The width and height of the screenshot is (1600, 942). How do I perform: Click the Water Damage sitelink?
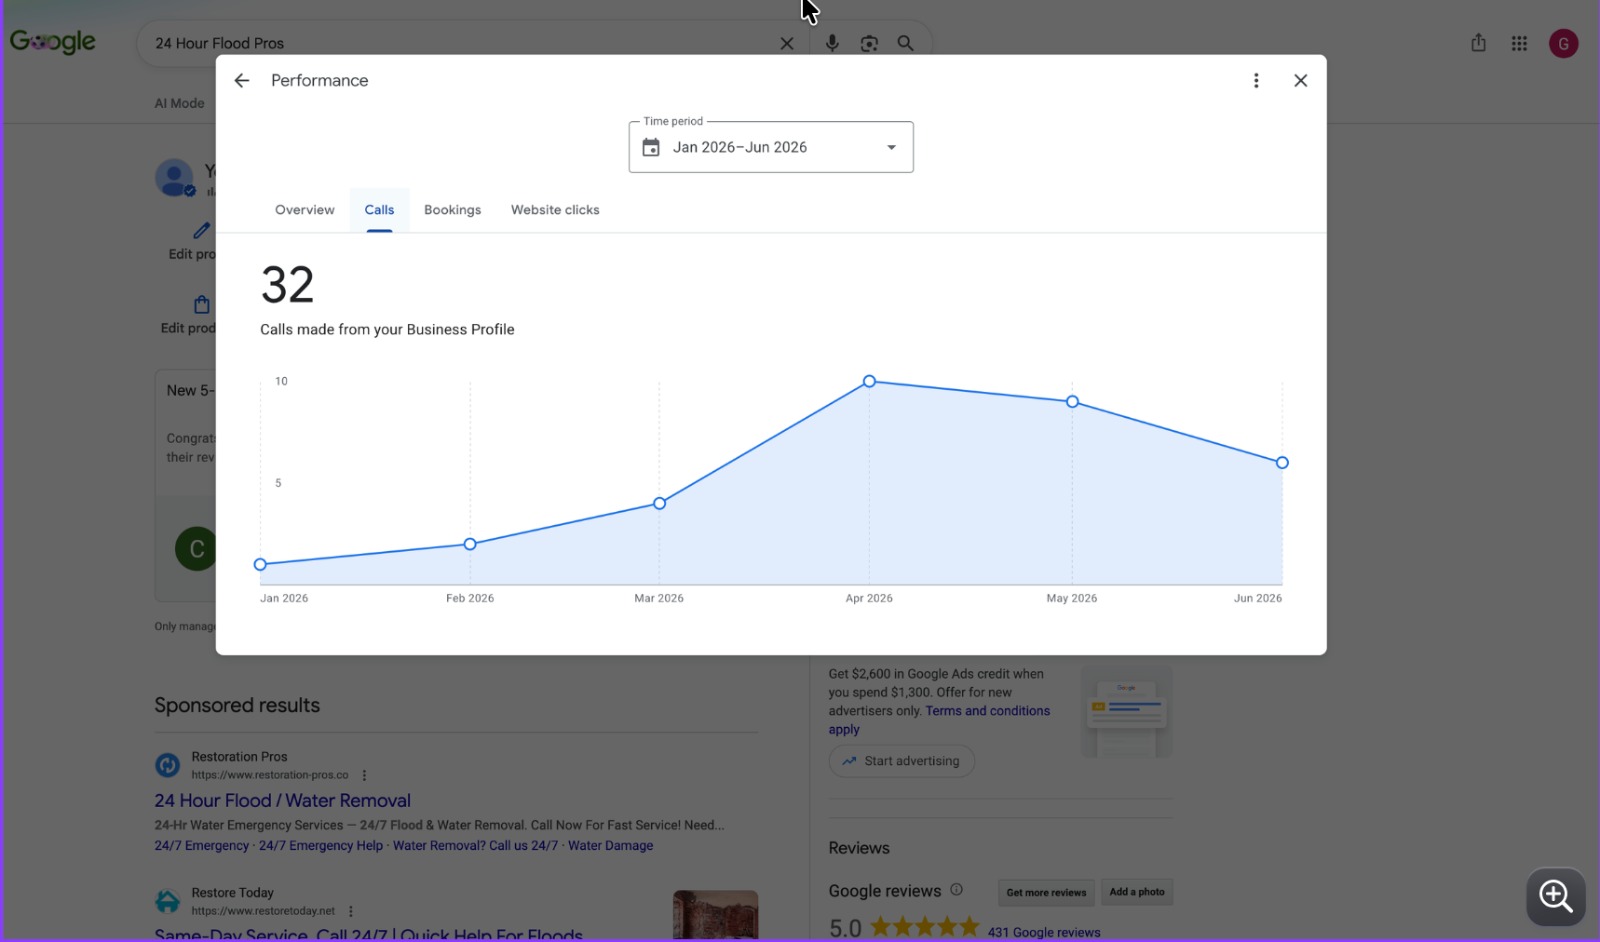610,846
